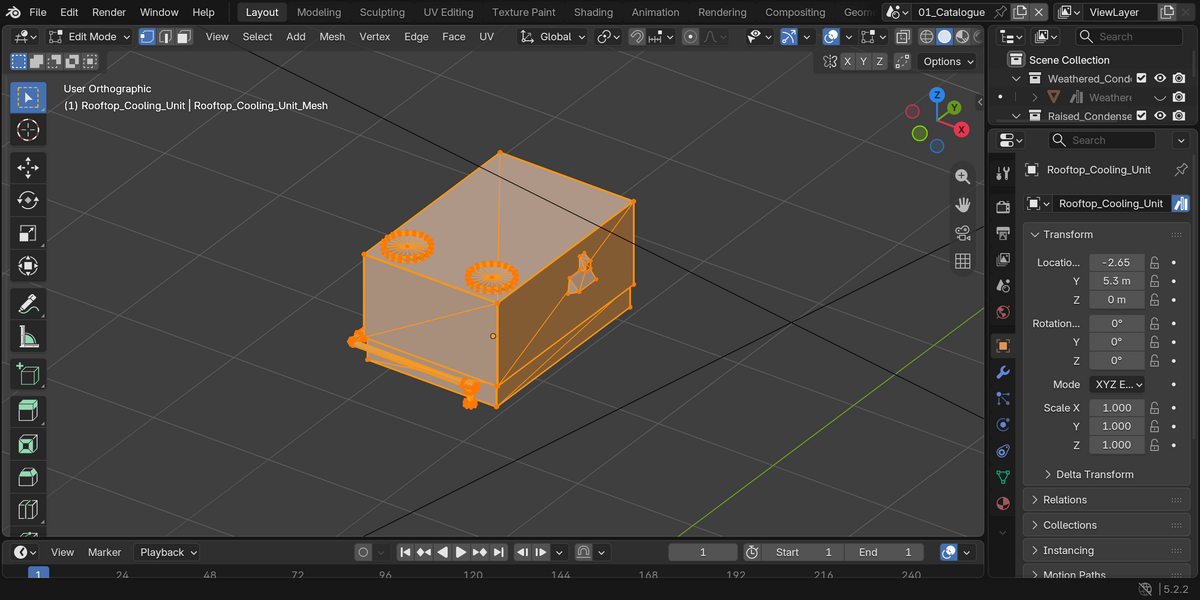Open the Object Data mesh tab

[1003, 476]
